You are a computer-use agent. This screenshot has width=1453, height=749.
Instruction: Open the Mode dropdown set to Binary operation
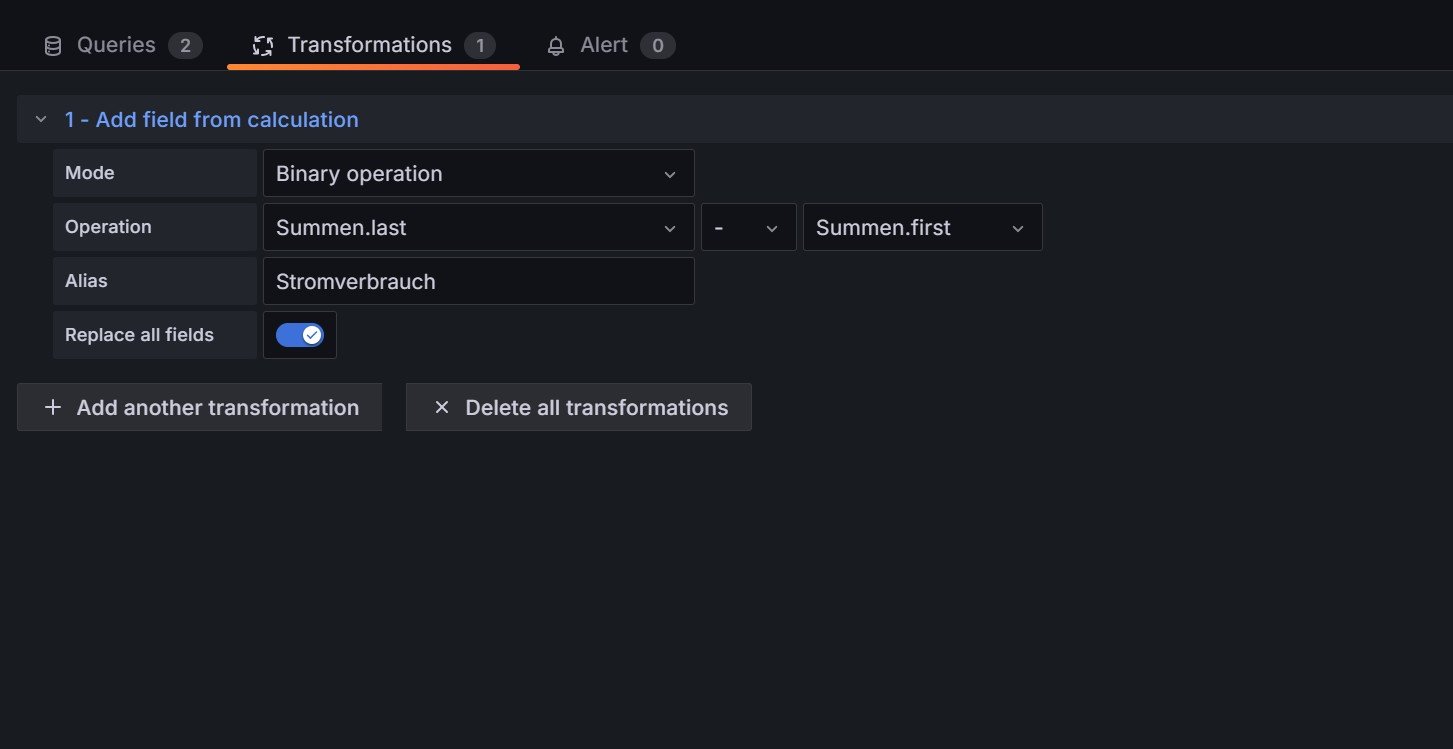pyautogui.click(x=478, y=174)
